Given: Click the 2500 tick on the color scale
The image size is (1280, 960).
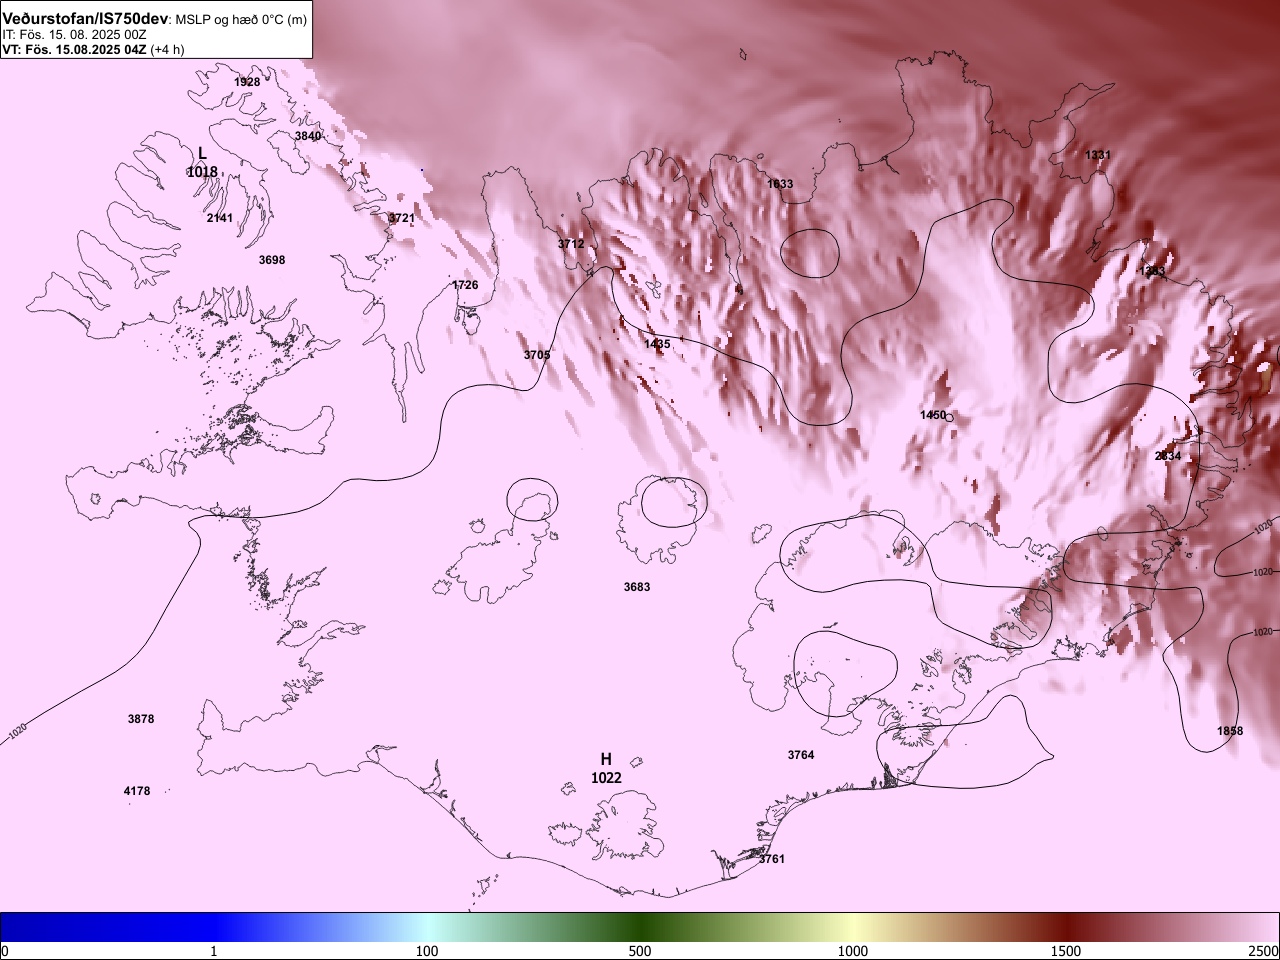Looking at the screenshot, I should click(1263, 951).
